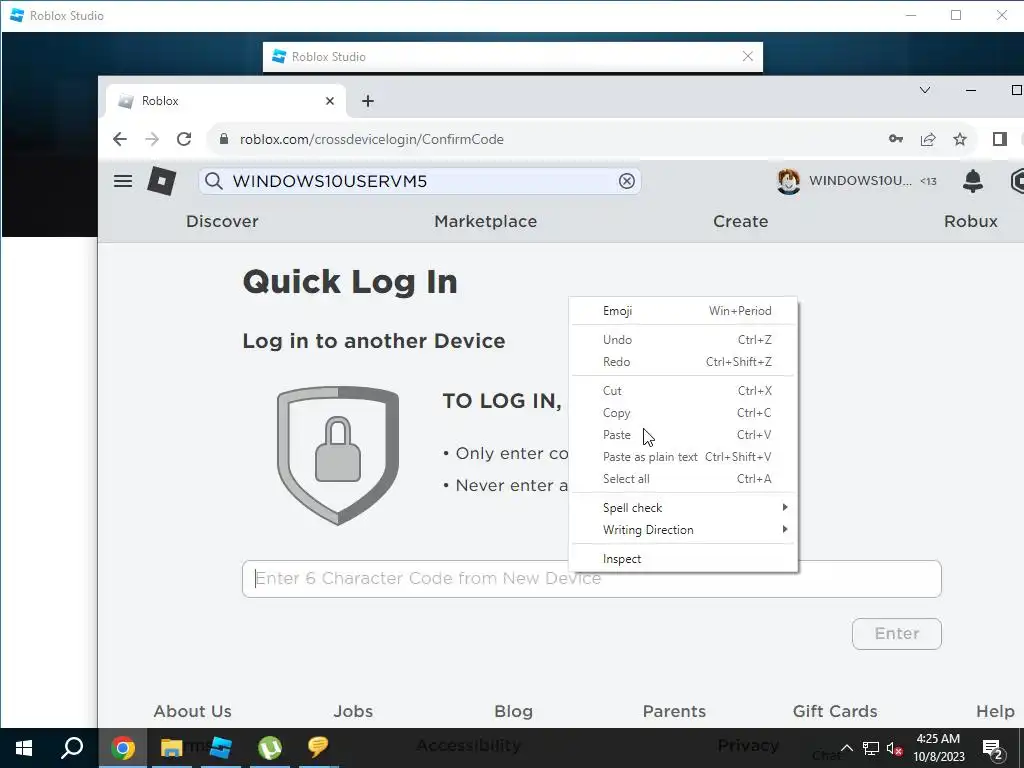Image resolution: width=1024 pixels, height=768 pixels.
Task: Choose Cut in the context menu
Action: tap(683, 391)
